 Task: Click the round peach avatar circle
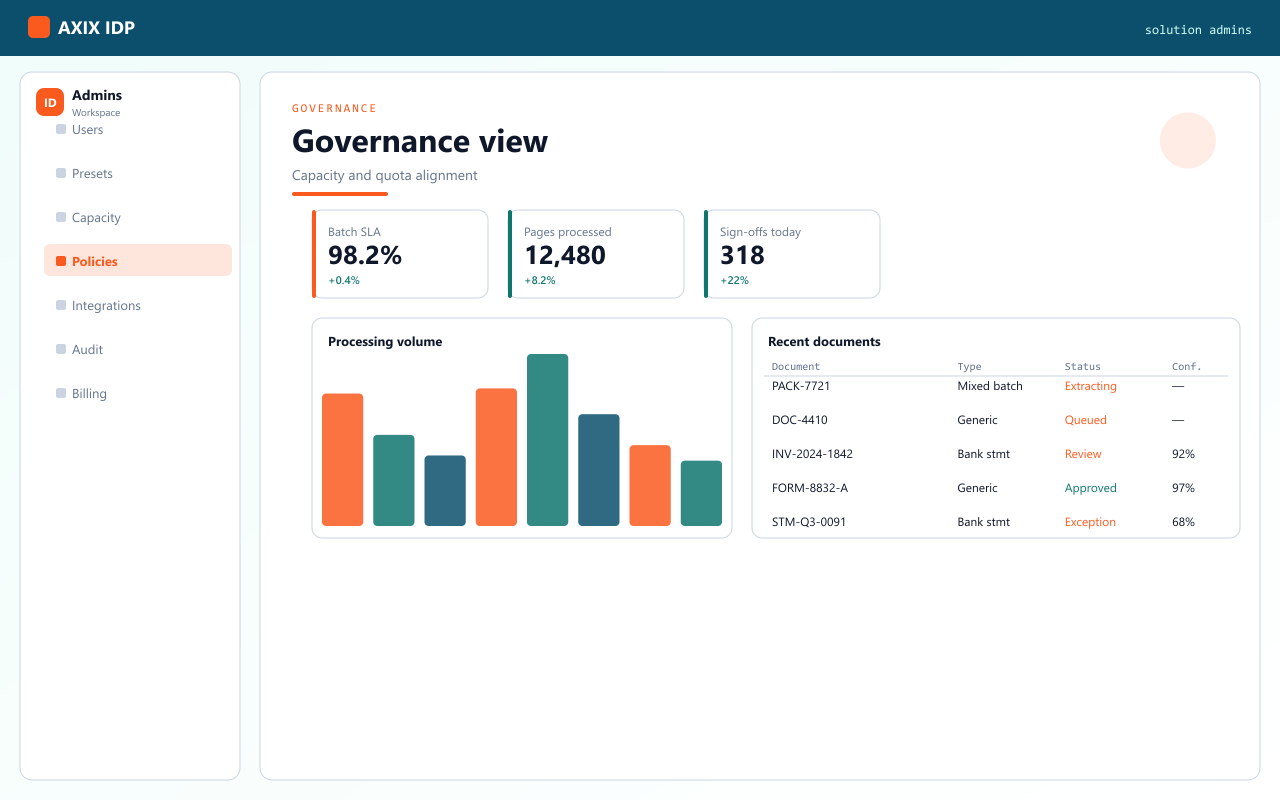point(1188,140)
